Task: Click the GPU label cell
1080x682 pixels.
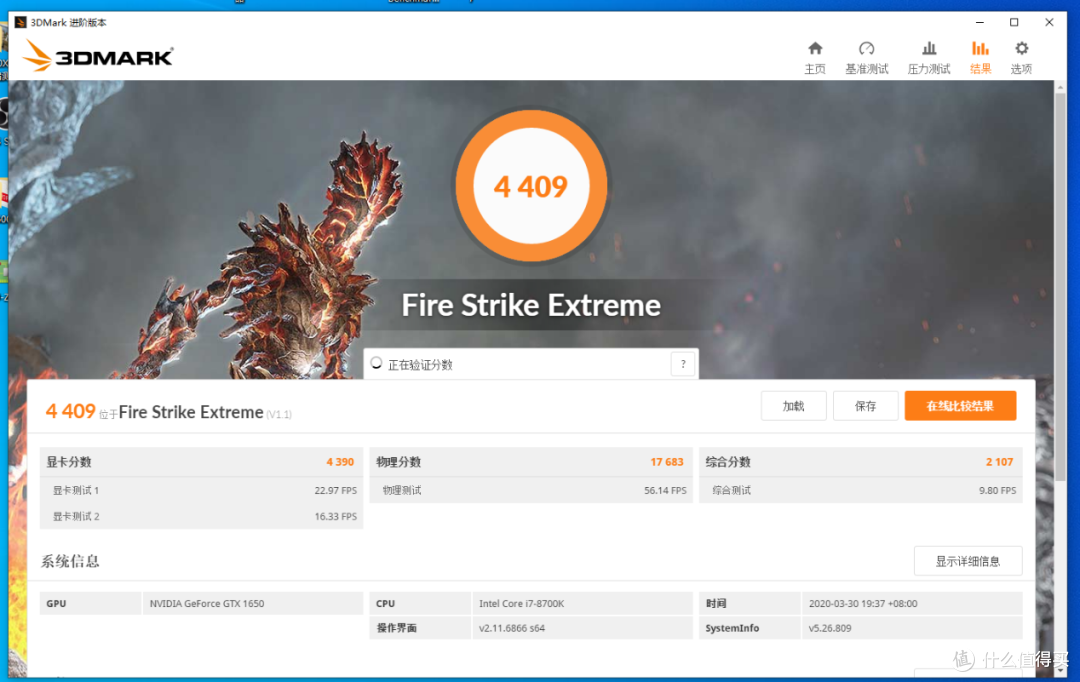Action: click(x=90, y=603)
